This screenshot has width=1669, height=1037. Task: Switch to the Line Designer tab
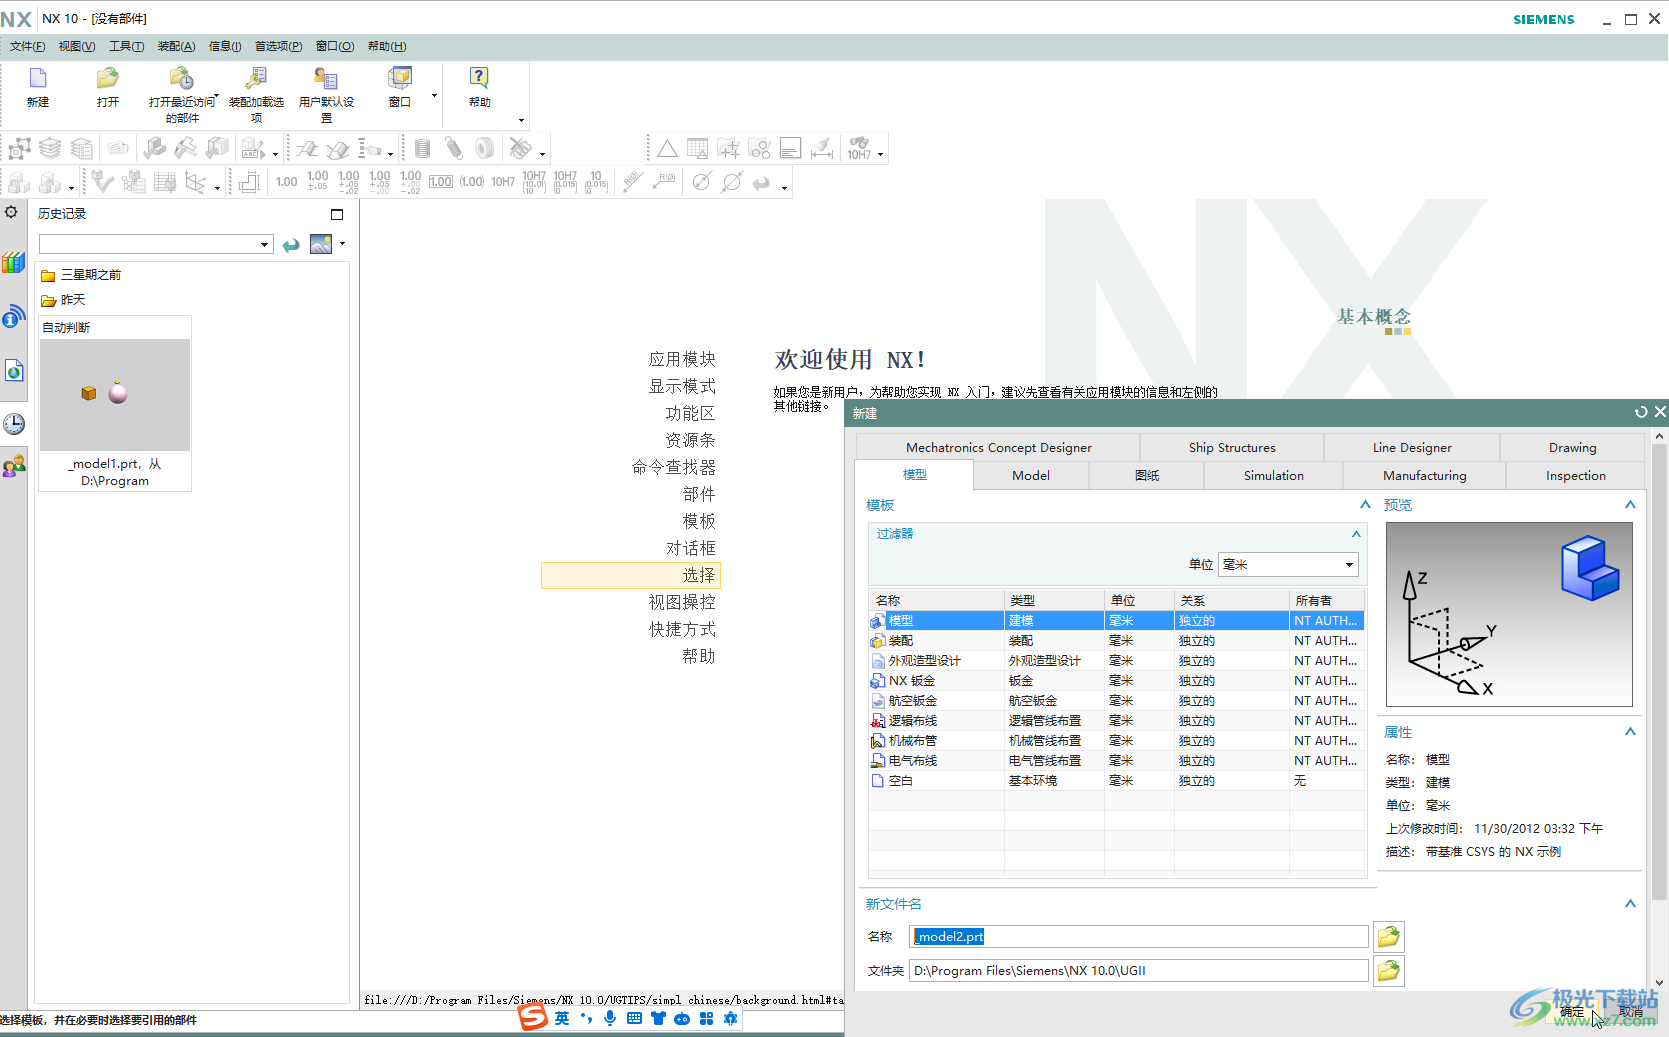click(x=1412, y=448)
